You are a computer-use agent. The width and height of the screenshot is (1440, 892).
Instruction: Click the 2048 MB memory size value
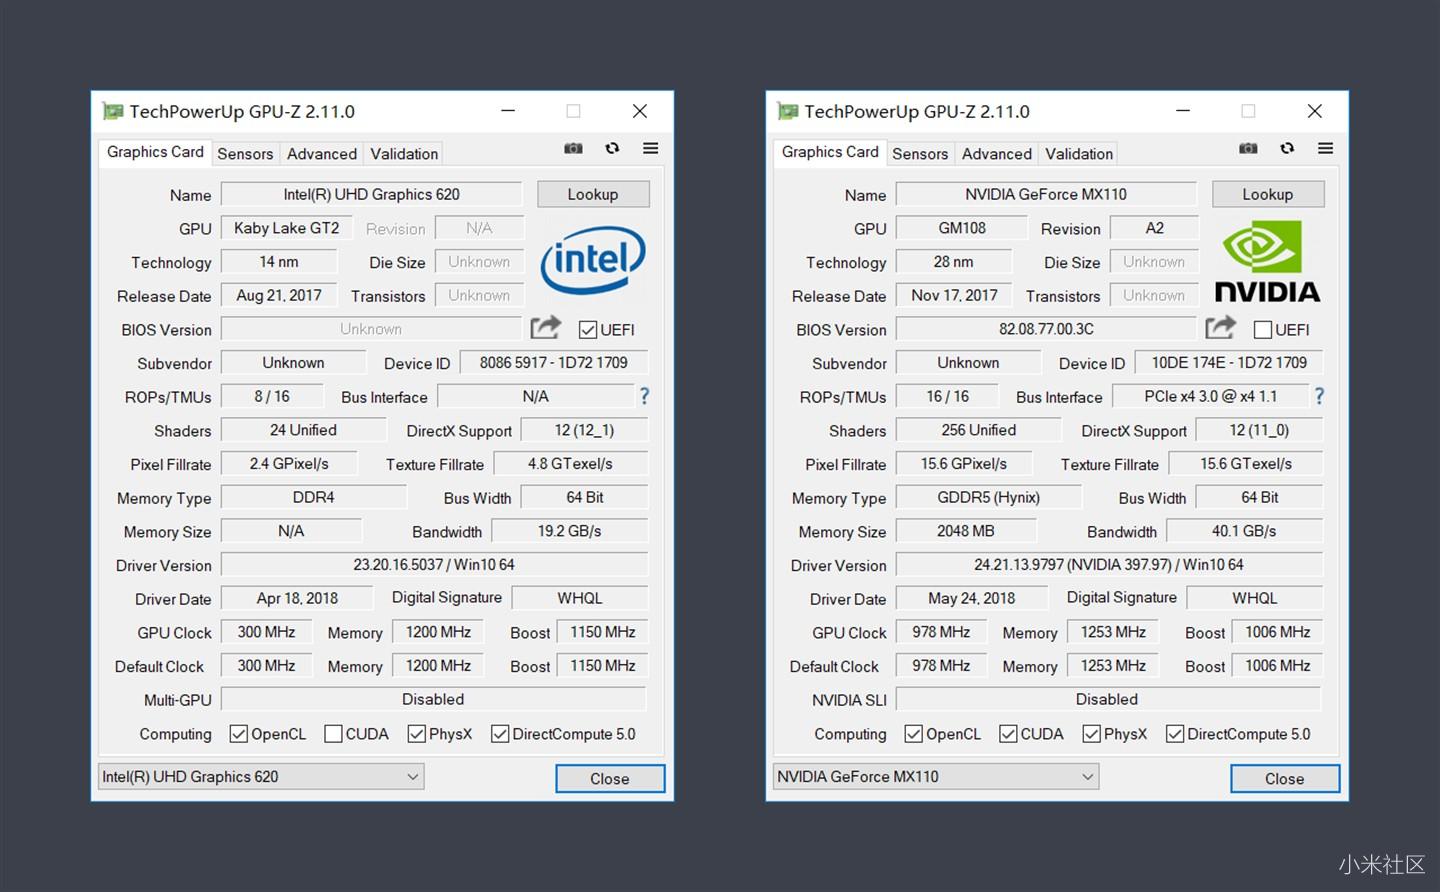click(966, 531)
